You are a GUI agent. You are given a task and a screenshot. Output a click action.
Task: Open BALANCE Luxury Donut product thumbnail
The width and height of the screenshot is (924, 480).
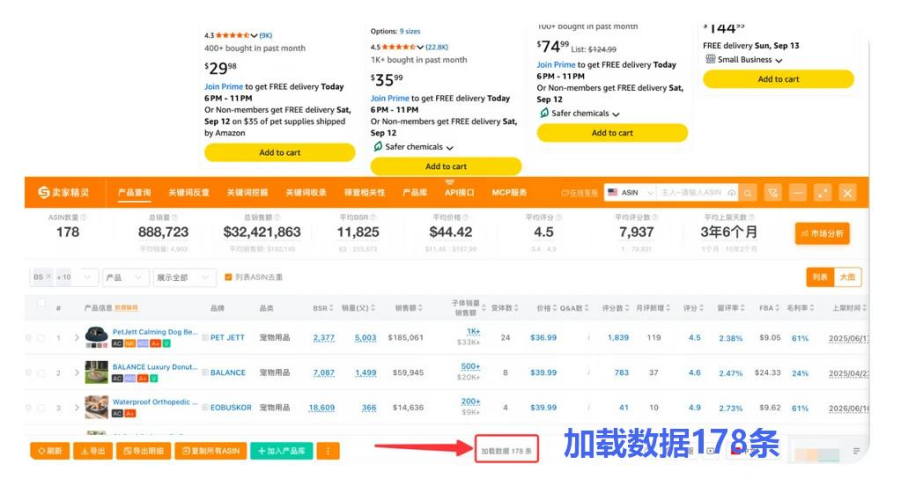(x=96, y=372)
